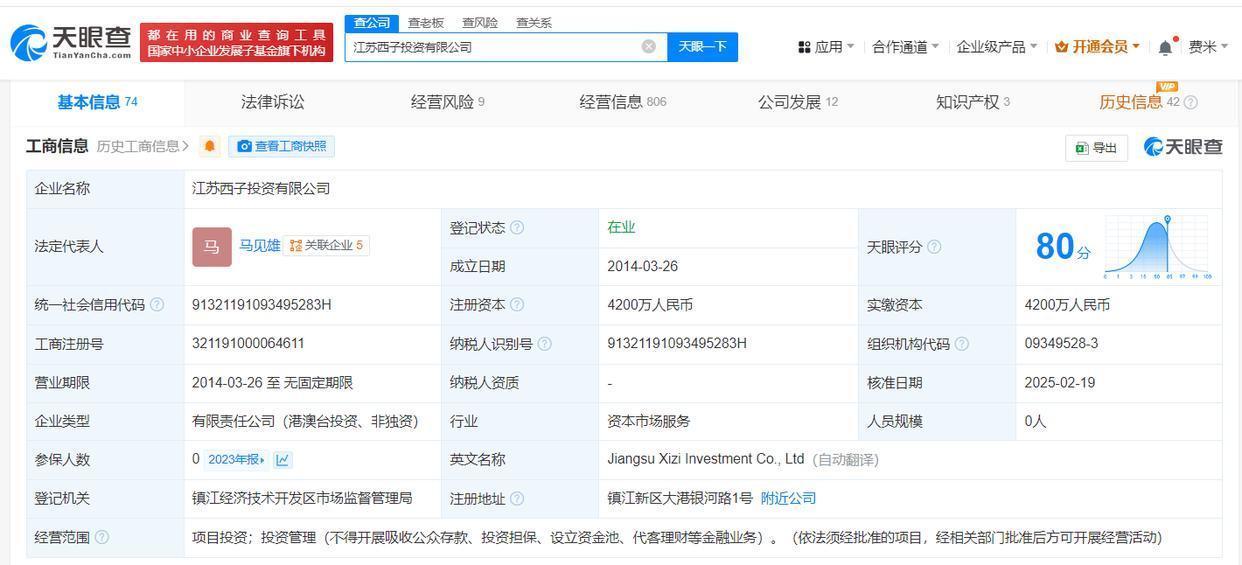
Task: Click the 马 legal representative avatar
Action: 211,247
